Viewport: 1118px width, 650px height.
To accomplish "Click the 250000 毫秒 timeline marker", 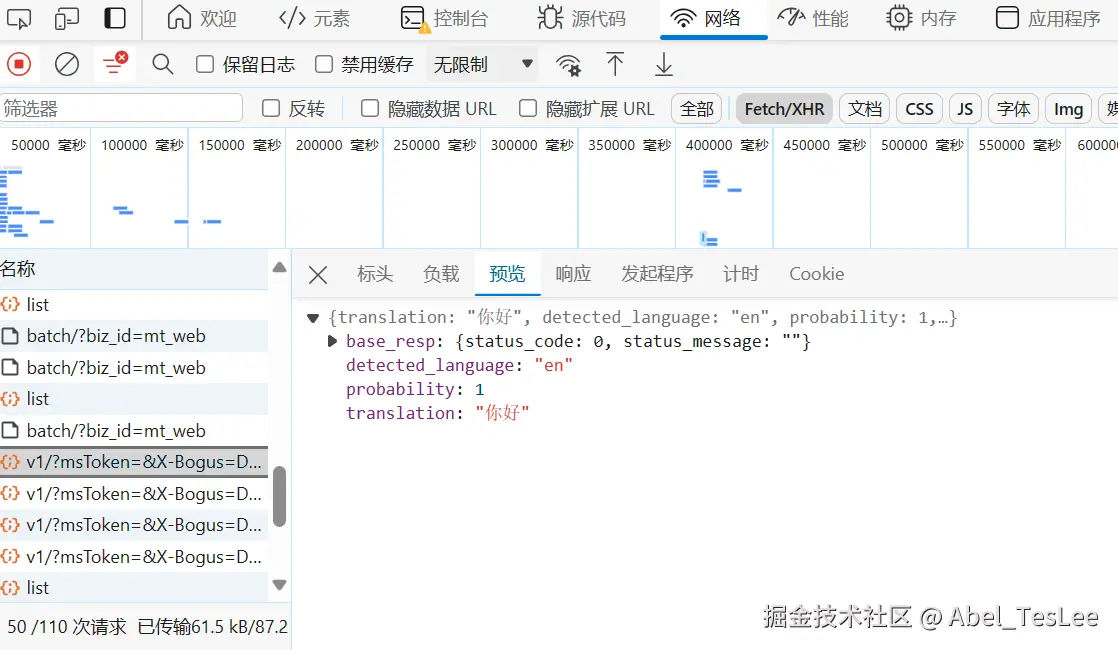I will (434, 145).
